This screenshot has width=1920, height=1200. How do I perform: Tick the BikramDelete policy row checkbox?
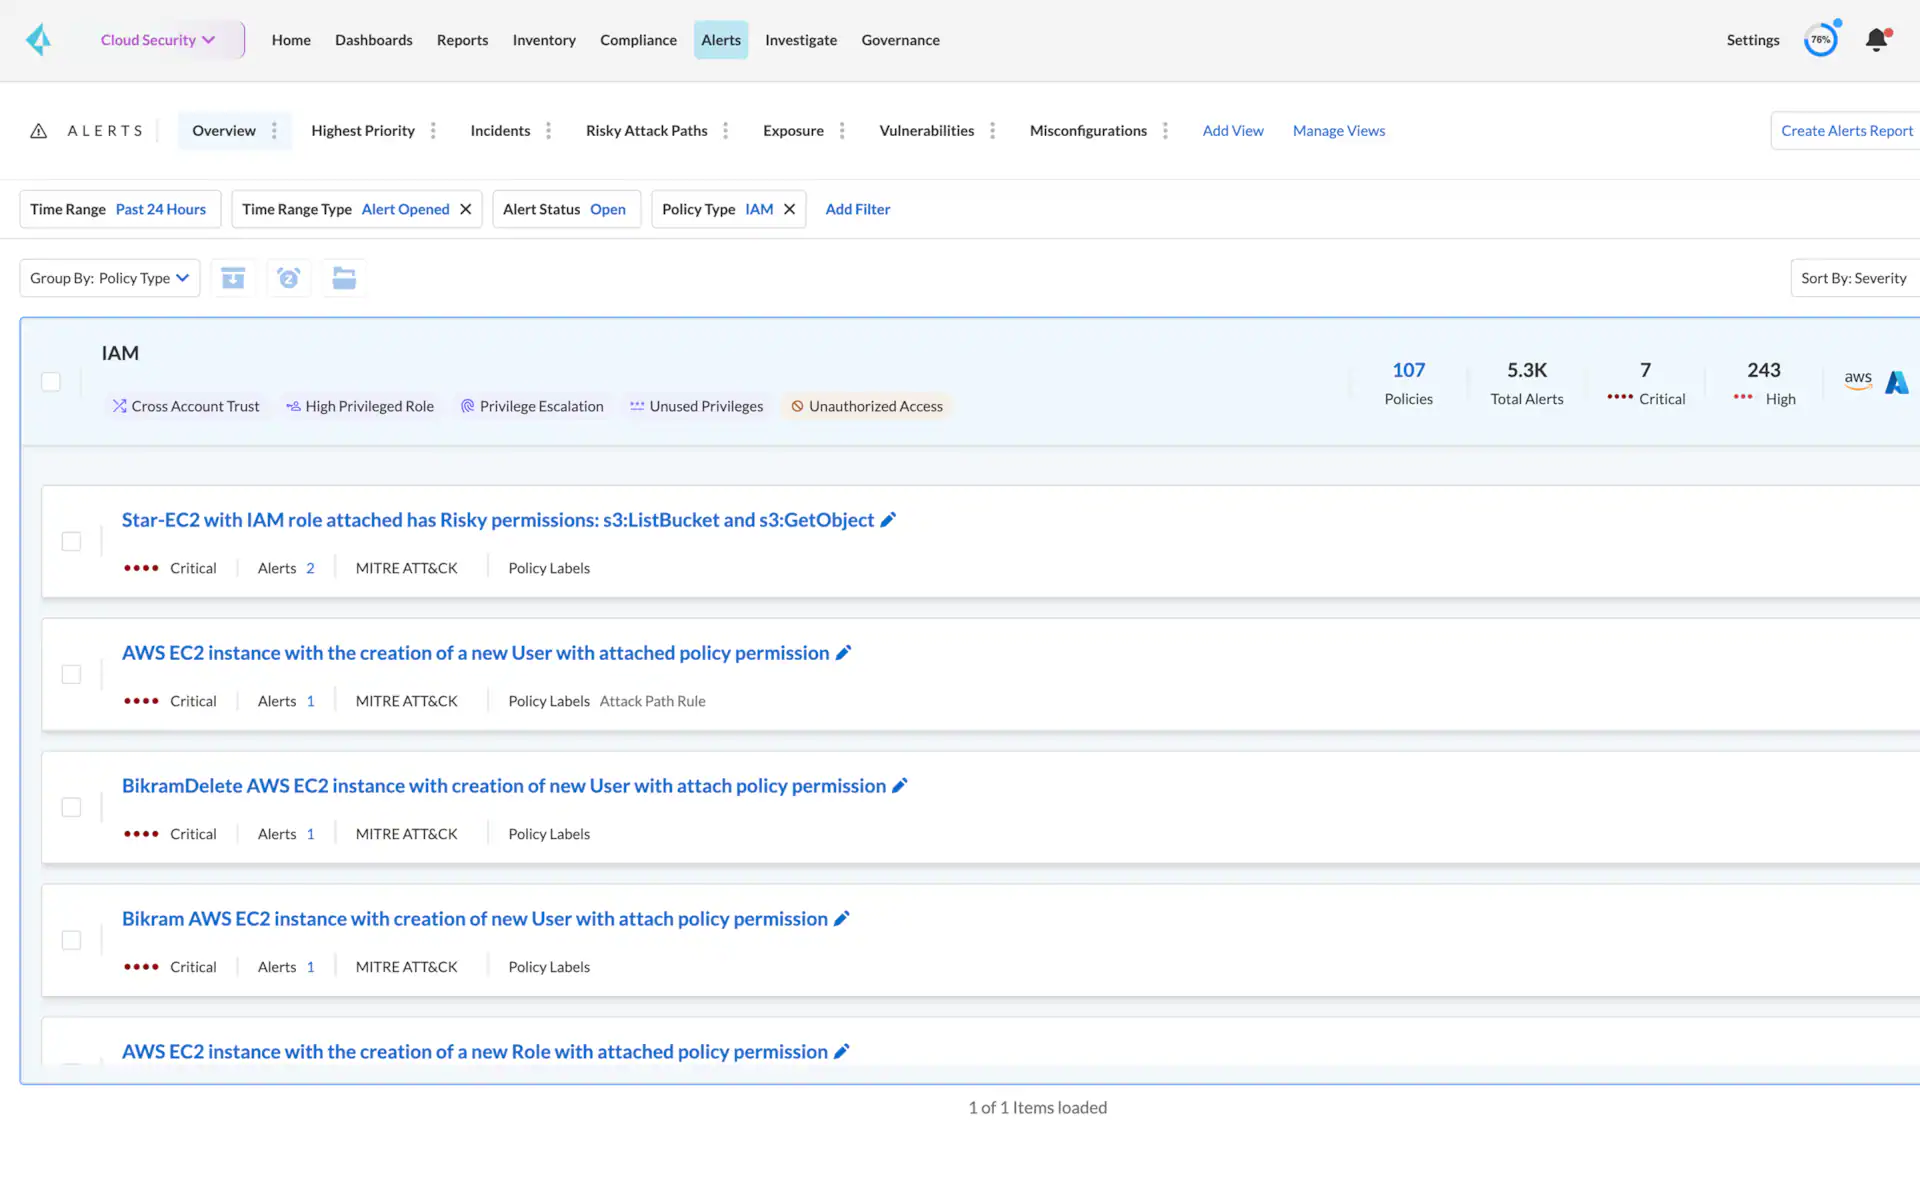click(x=71, y=807)
